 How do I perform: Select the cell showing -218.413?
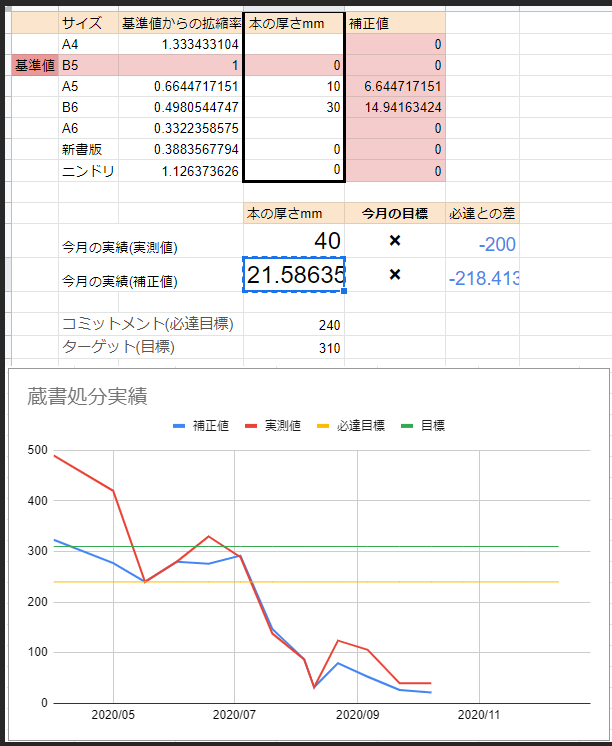click(483, 275)
